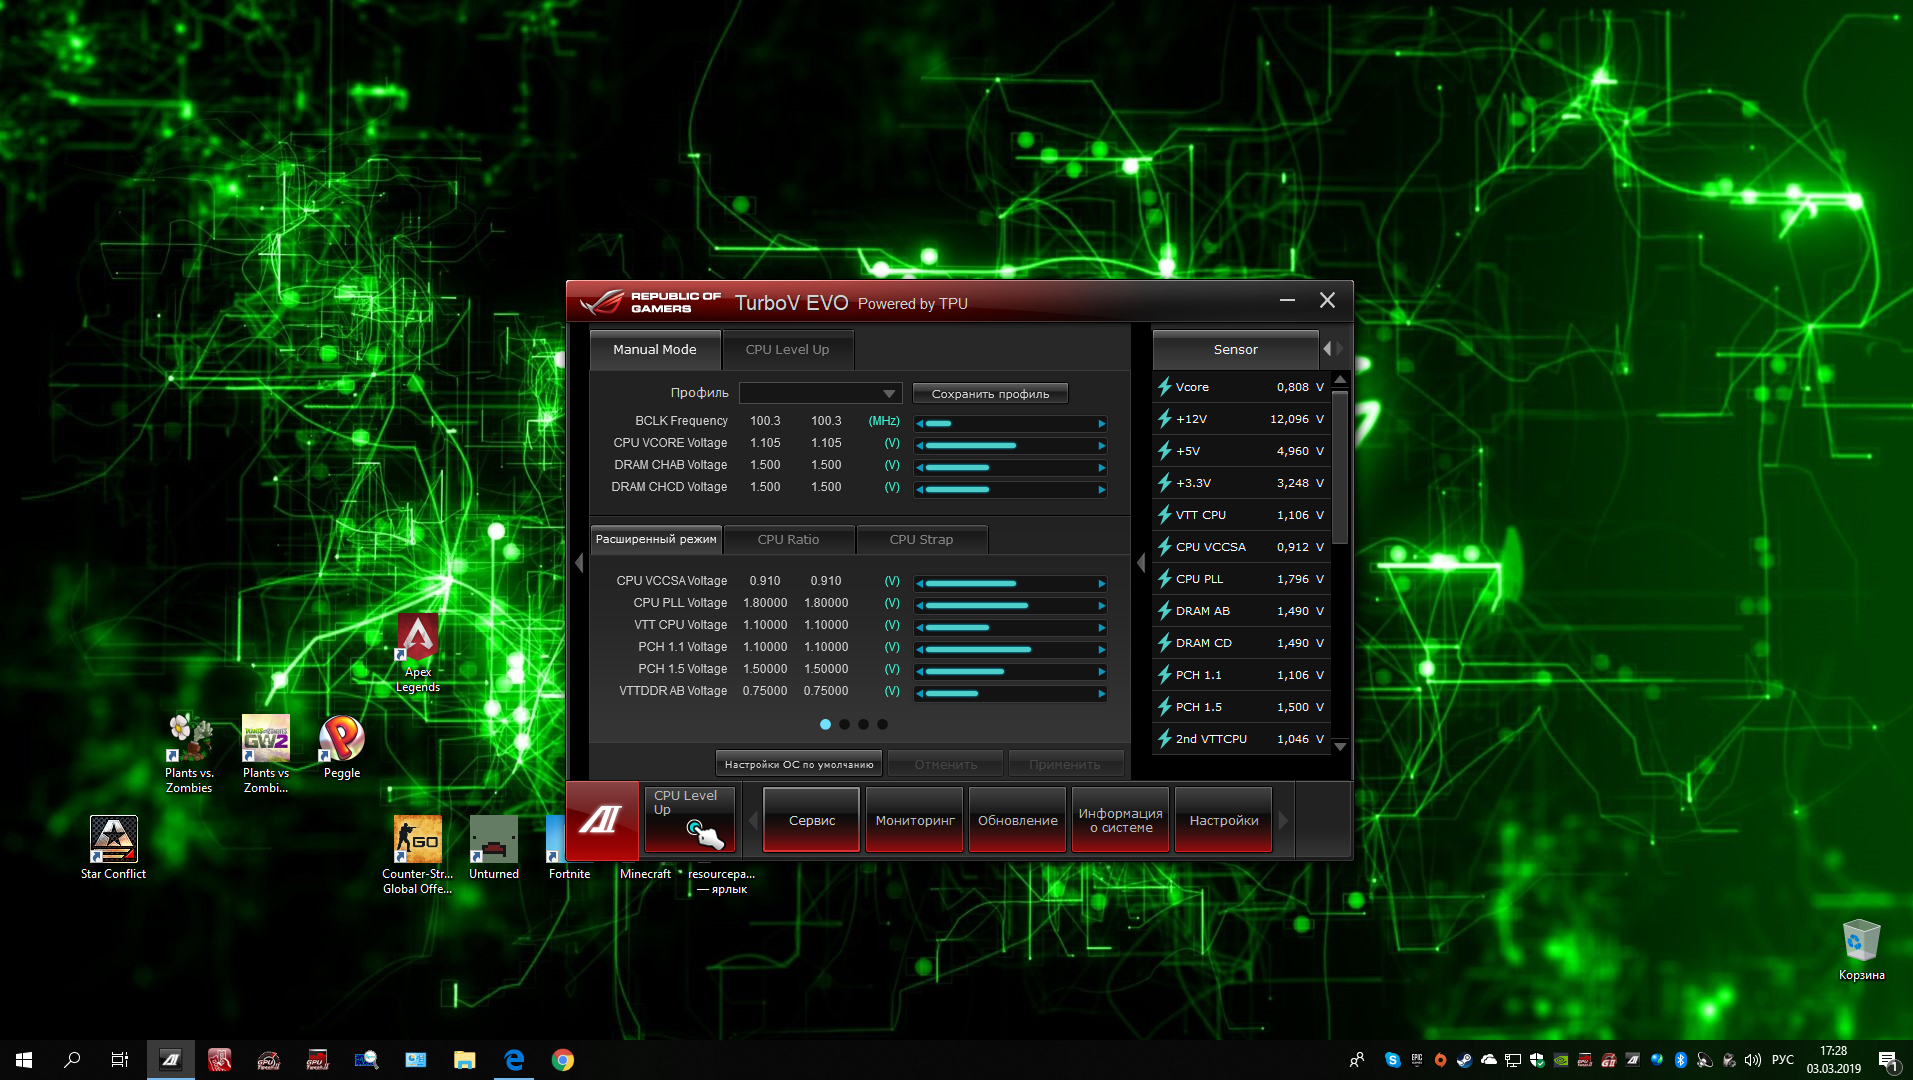Adjust the CPU PLL Voltage slider

pos(1011,605)
